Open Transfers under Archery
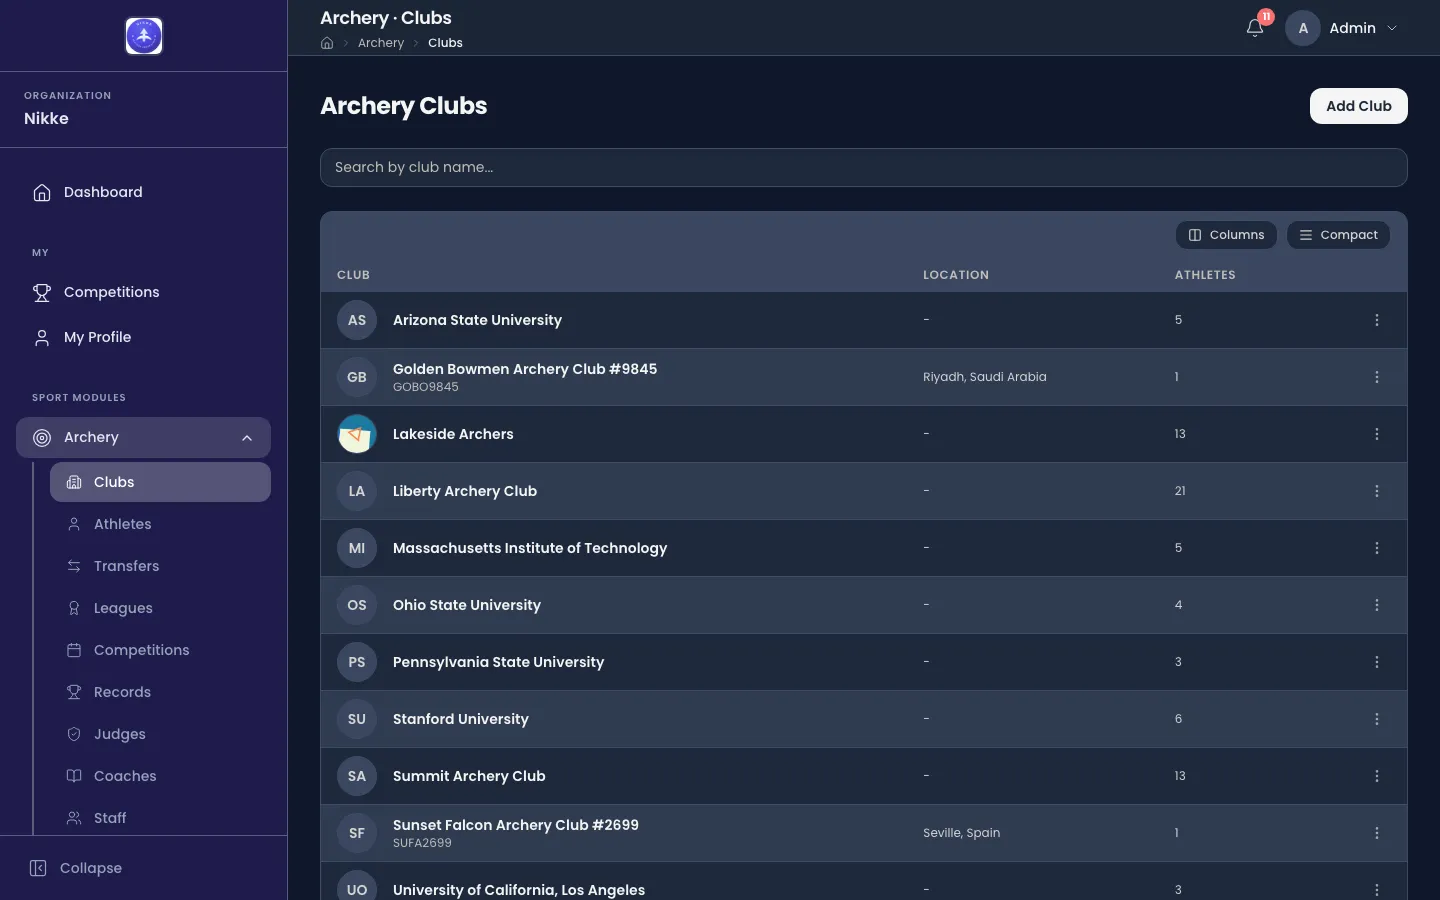This screenshot has width=1440, height=900. 160,566
